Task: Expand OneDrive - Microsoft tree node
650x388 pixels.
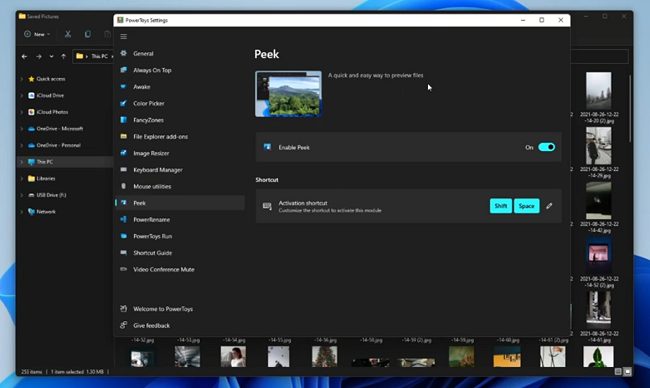Action: tap(22, 129)
